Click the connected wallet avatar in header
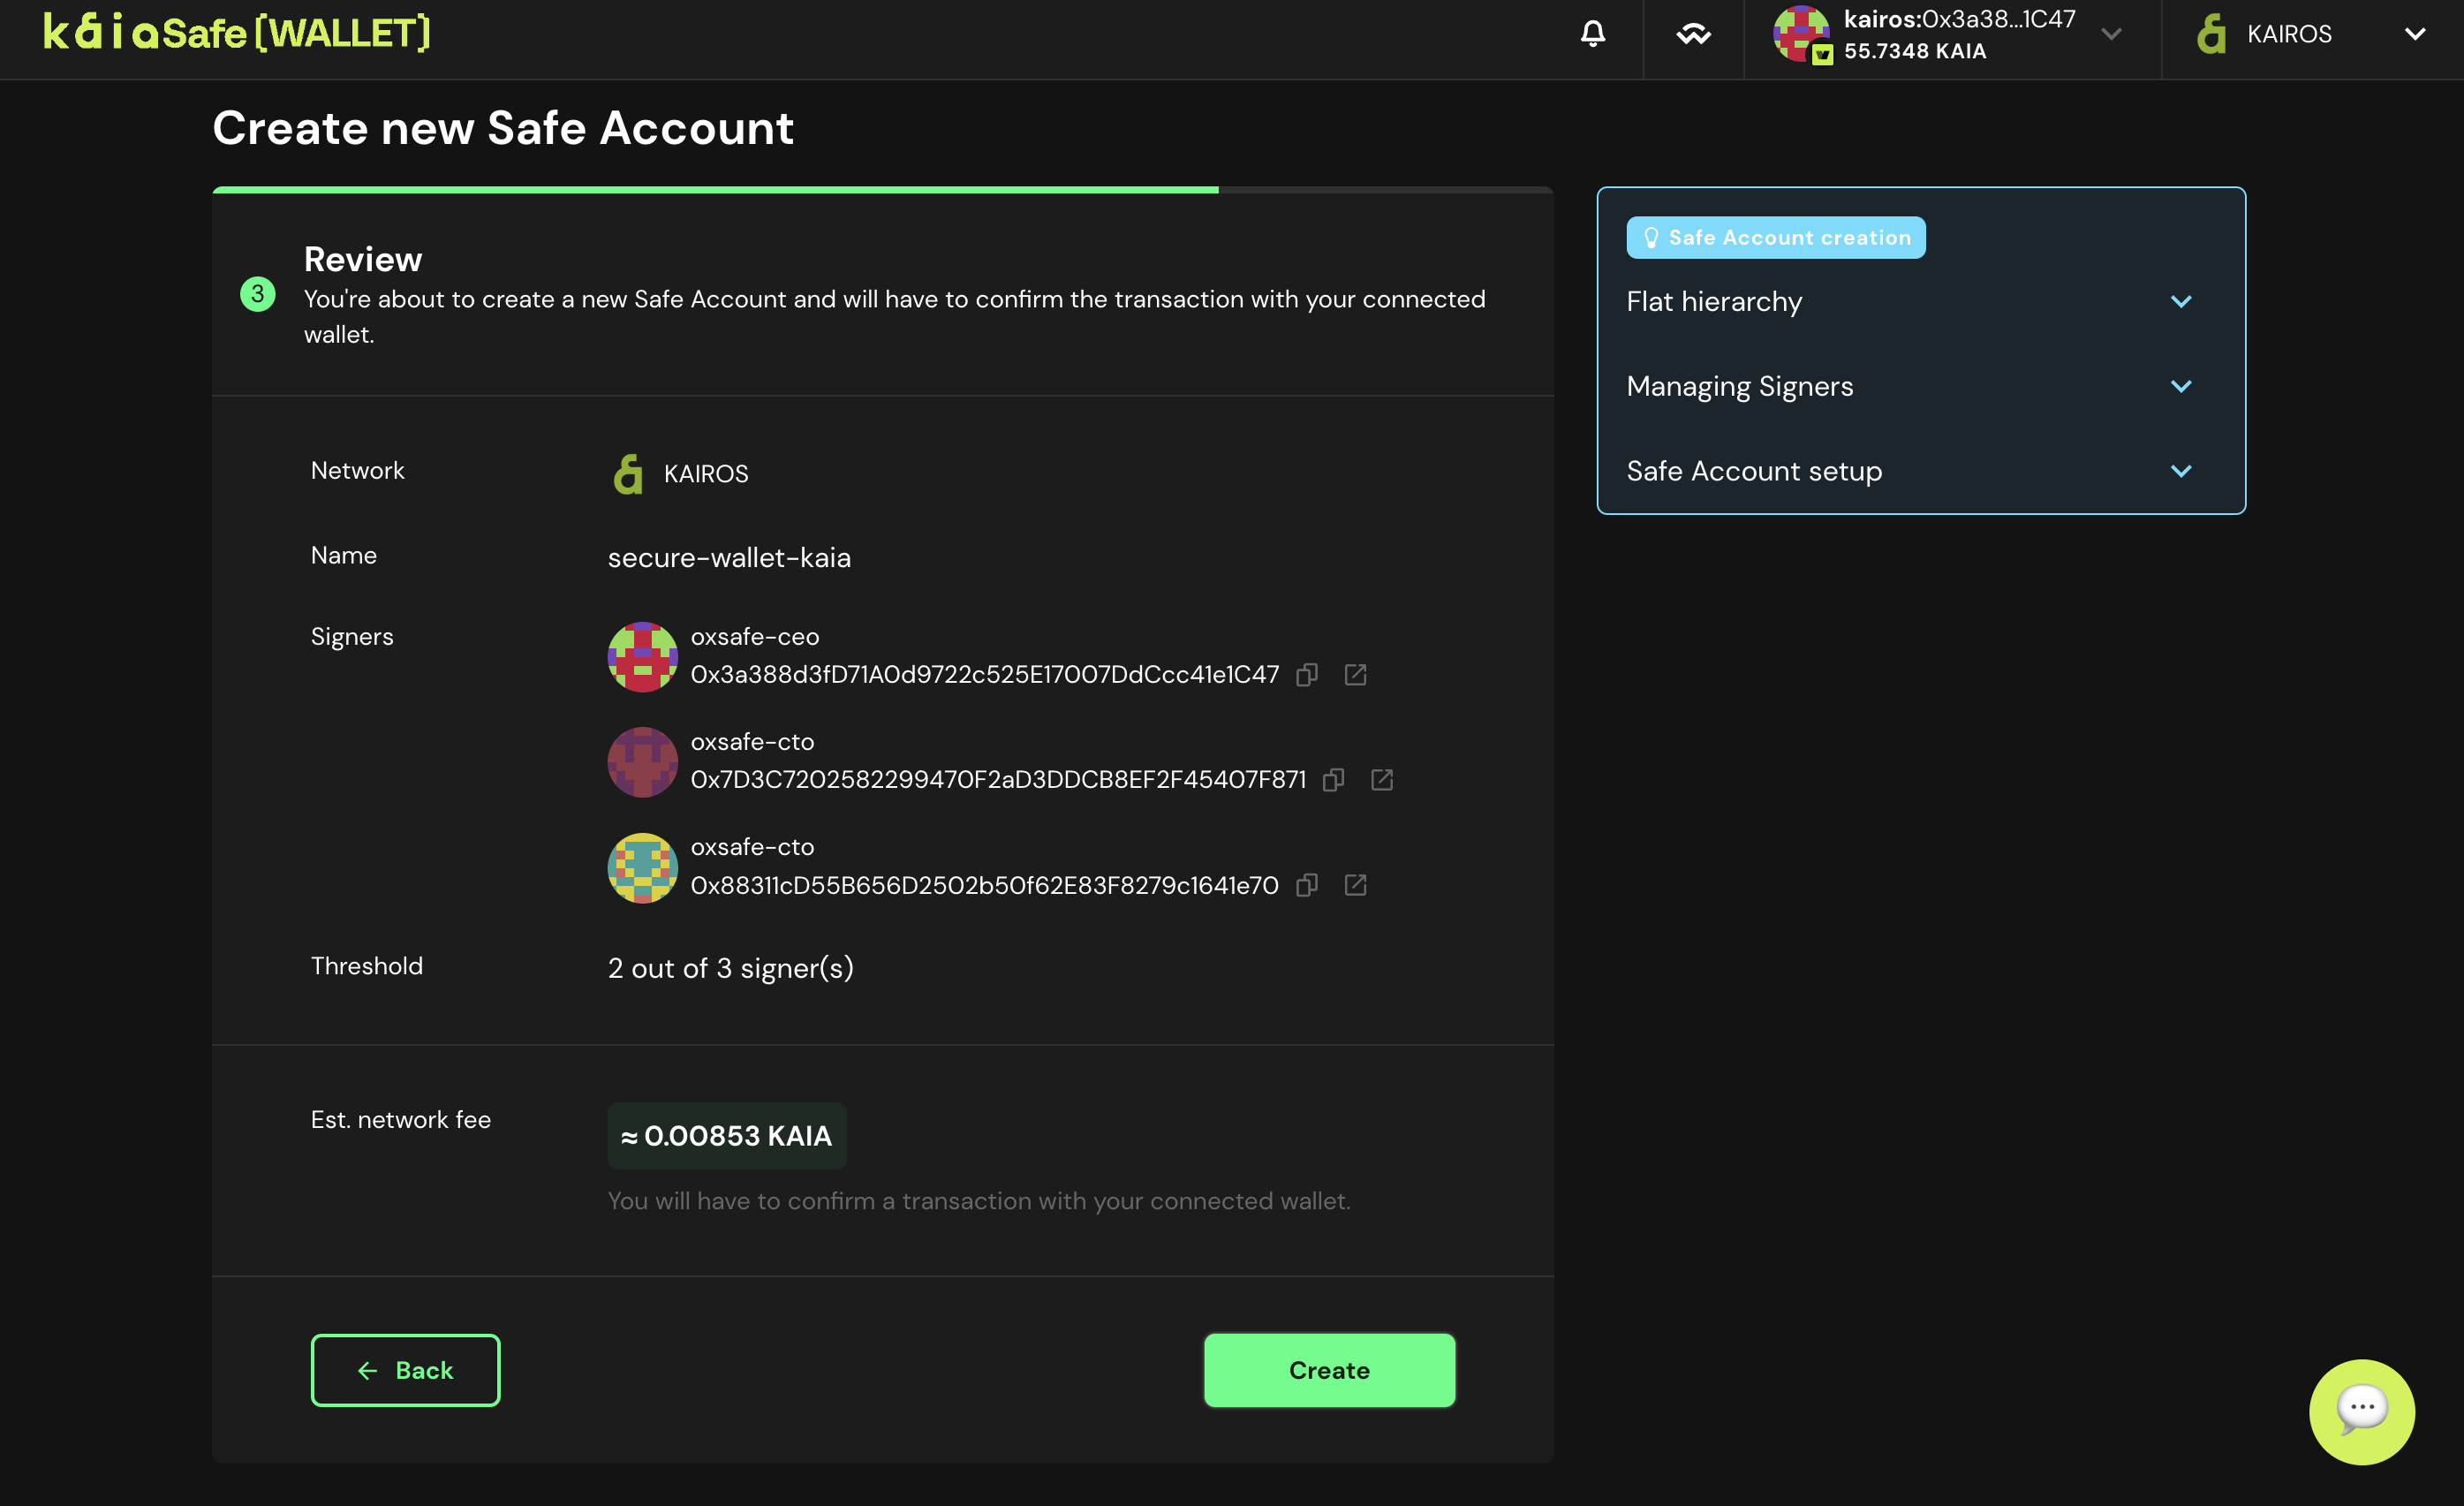This screenshot has width=2464, height=1506. pos(1801,33)
